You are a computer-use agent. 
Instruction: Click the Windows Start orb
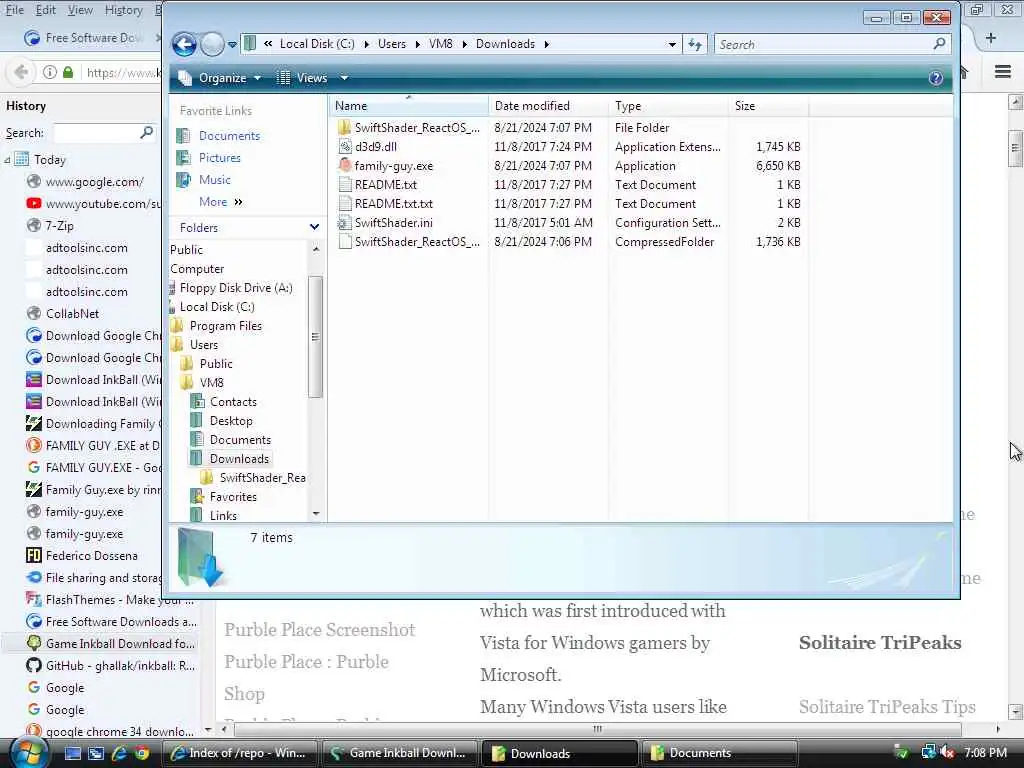(x=27, y=753)
